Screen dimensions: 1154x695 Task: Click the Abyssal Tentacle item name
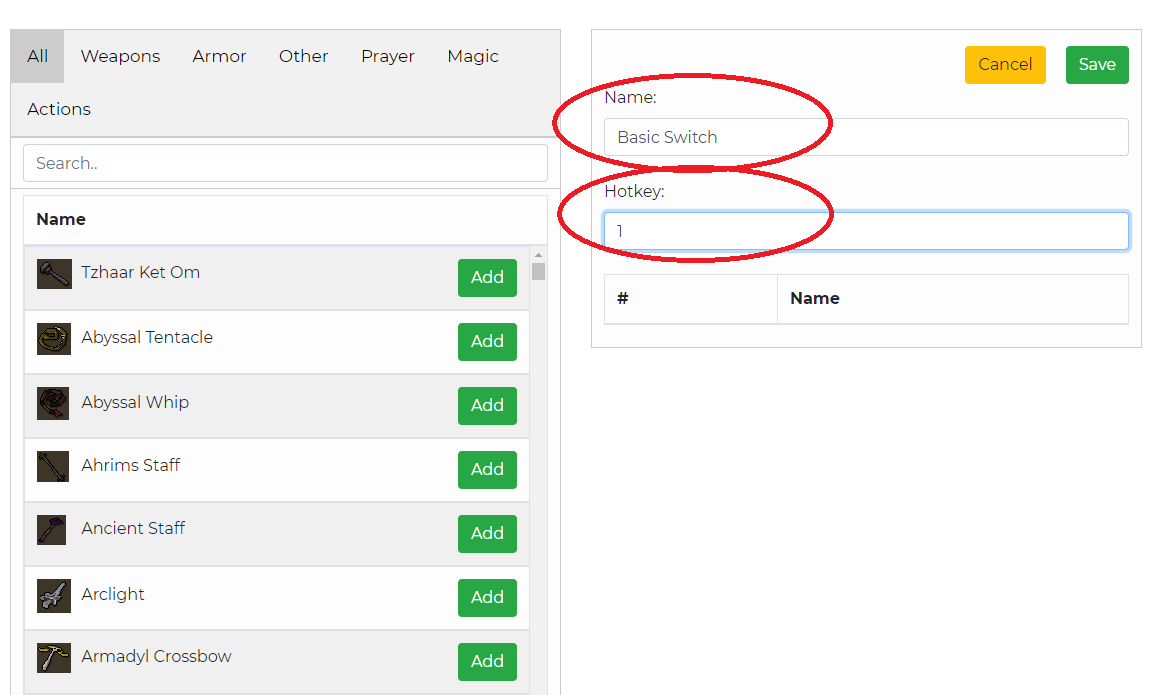(147, 337)
